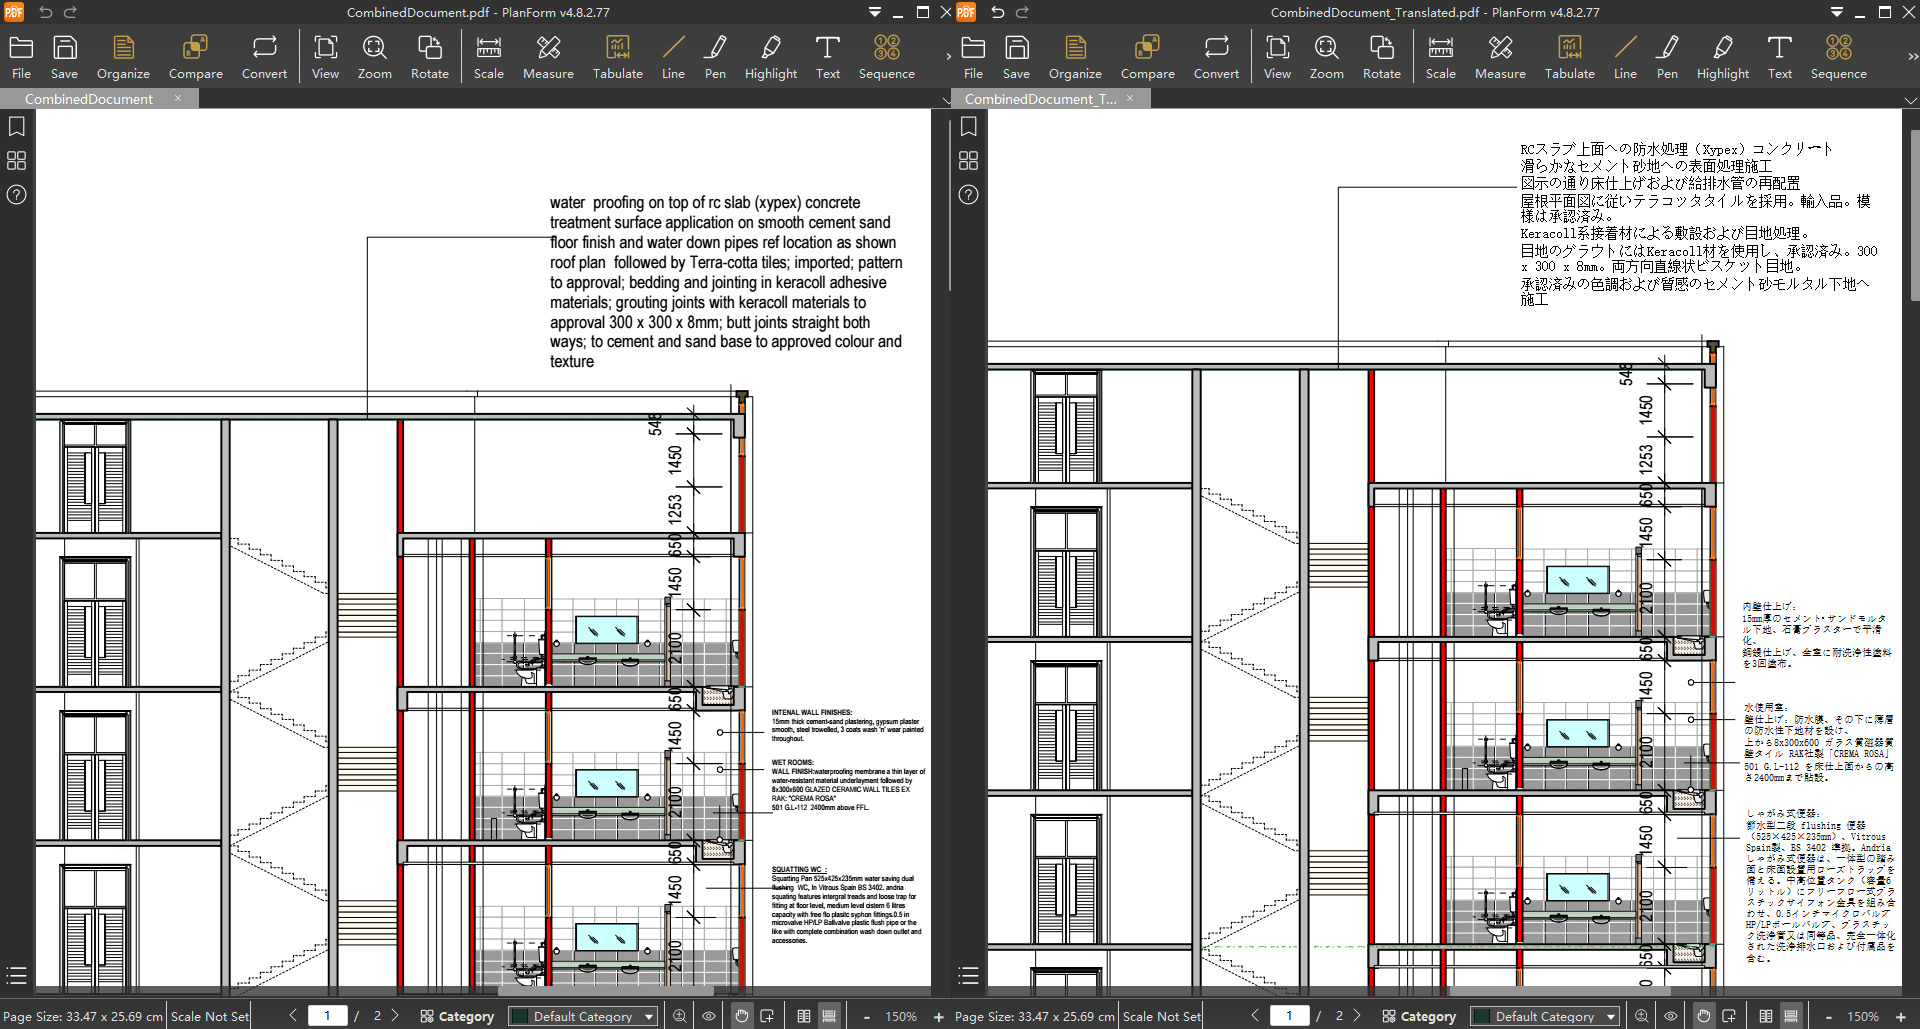This screenshot has width=1920, height=1029.
Task: Click the Category color swatch in right status bar
Action: 1482,1016
